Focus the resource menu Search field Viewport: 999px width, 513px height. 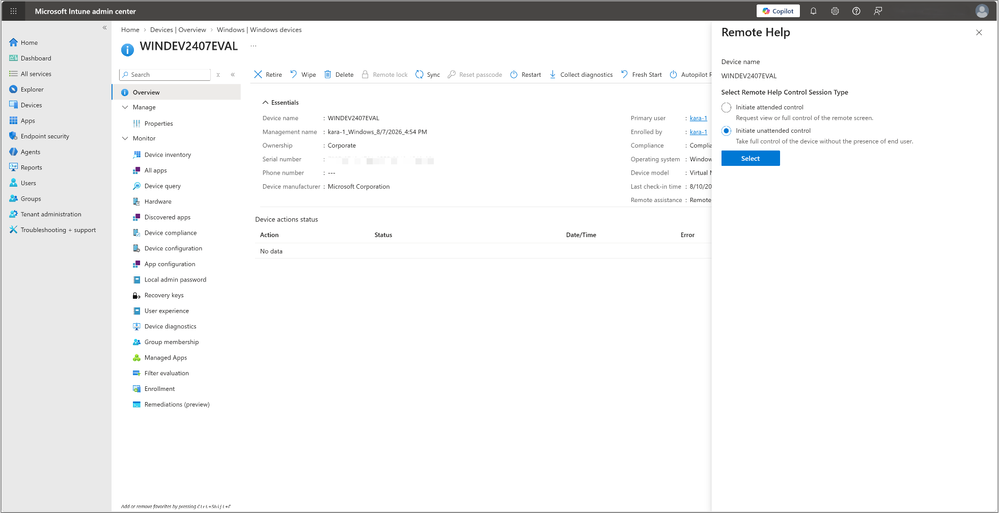[165, 75]
